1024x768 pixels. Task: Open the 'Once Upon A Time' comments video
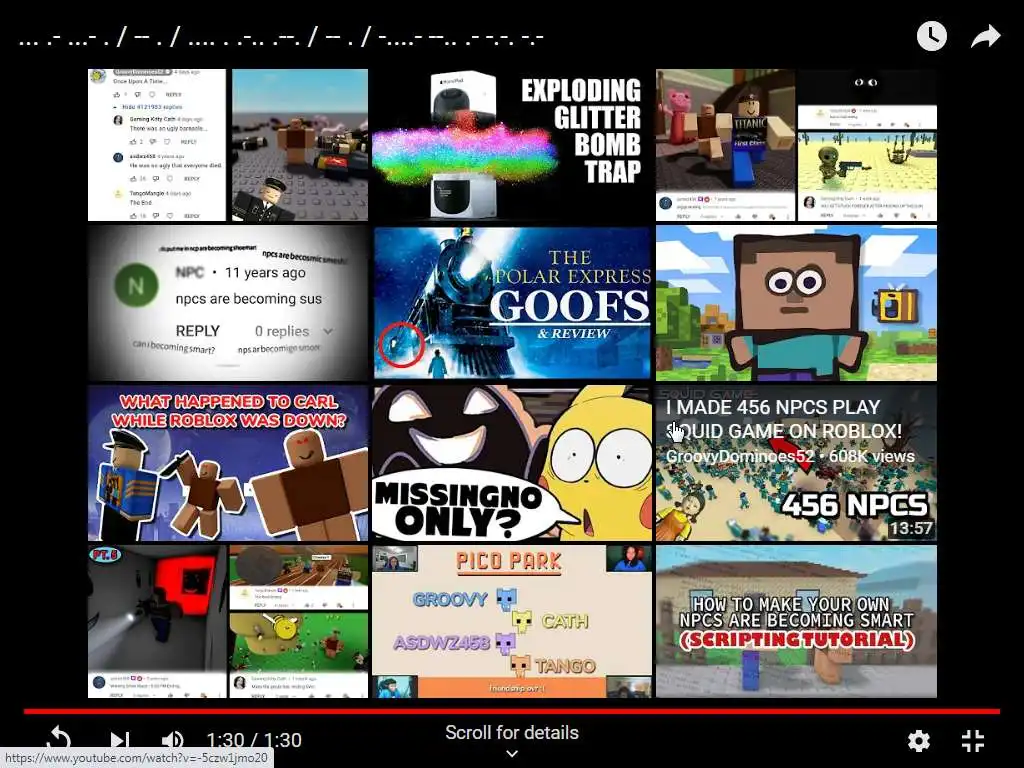(228, 145)
